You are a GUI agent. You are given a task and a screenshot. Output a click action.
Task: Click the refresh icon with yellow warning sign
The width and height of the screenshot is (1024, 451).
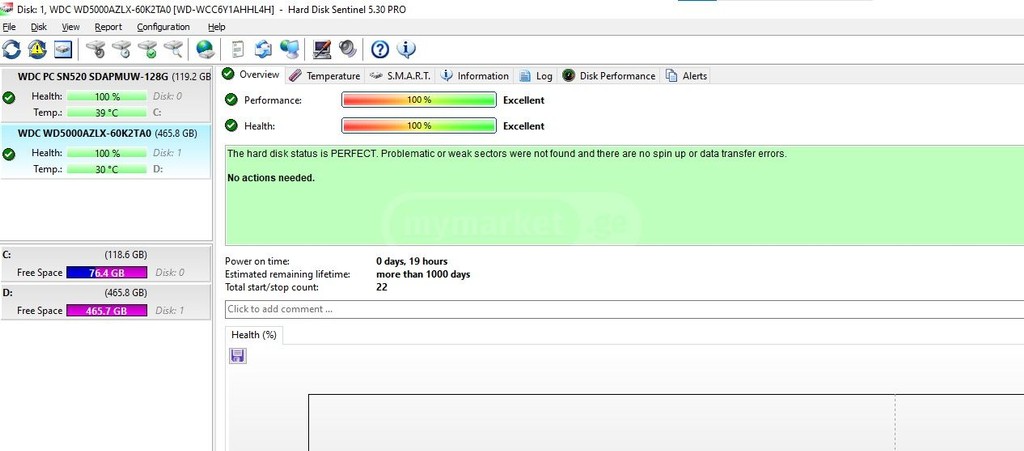37,49
